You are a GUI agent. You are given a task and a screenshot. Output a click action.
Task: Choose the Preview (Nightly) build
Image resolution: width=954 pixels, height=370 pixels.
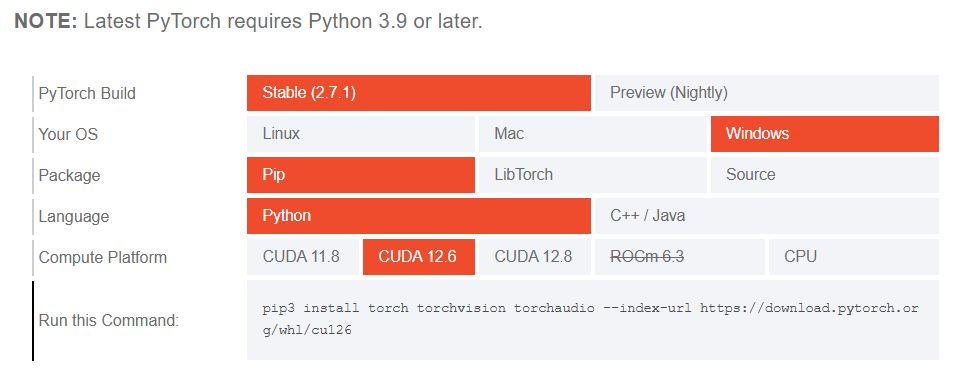(x=767, y=93)
